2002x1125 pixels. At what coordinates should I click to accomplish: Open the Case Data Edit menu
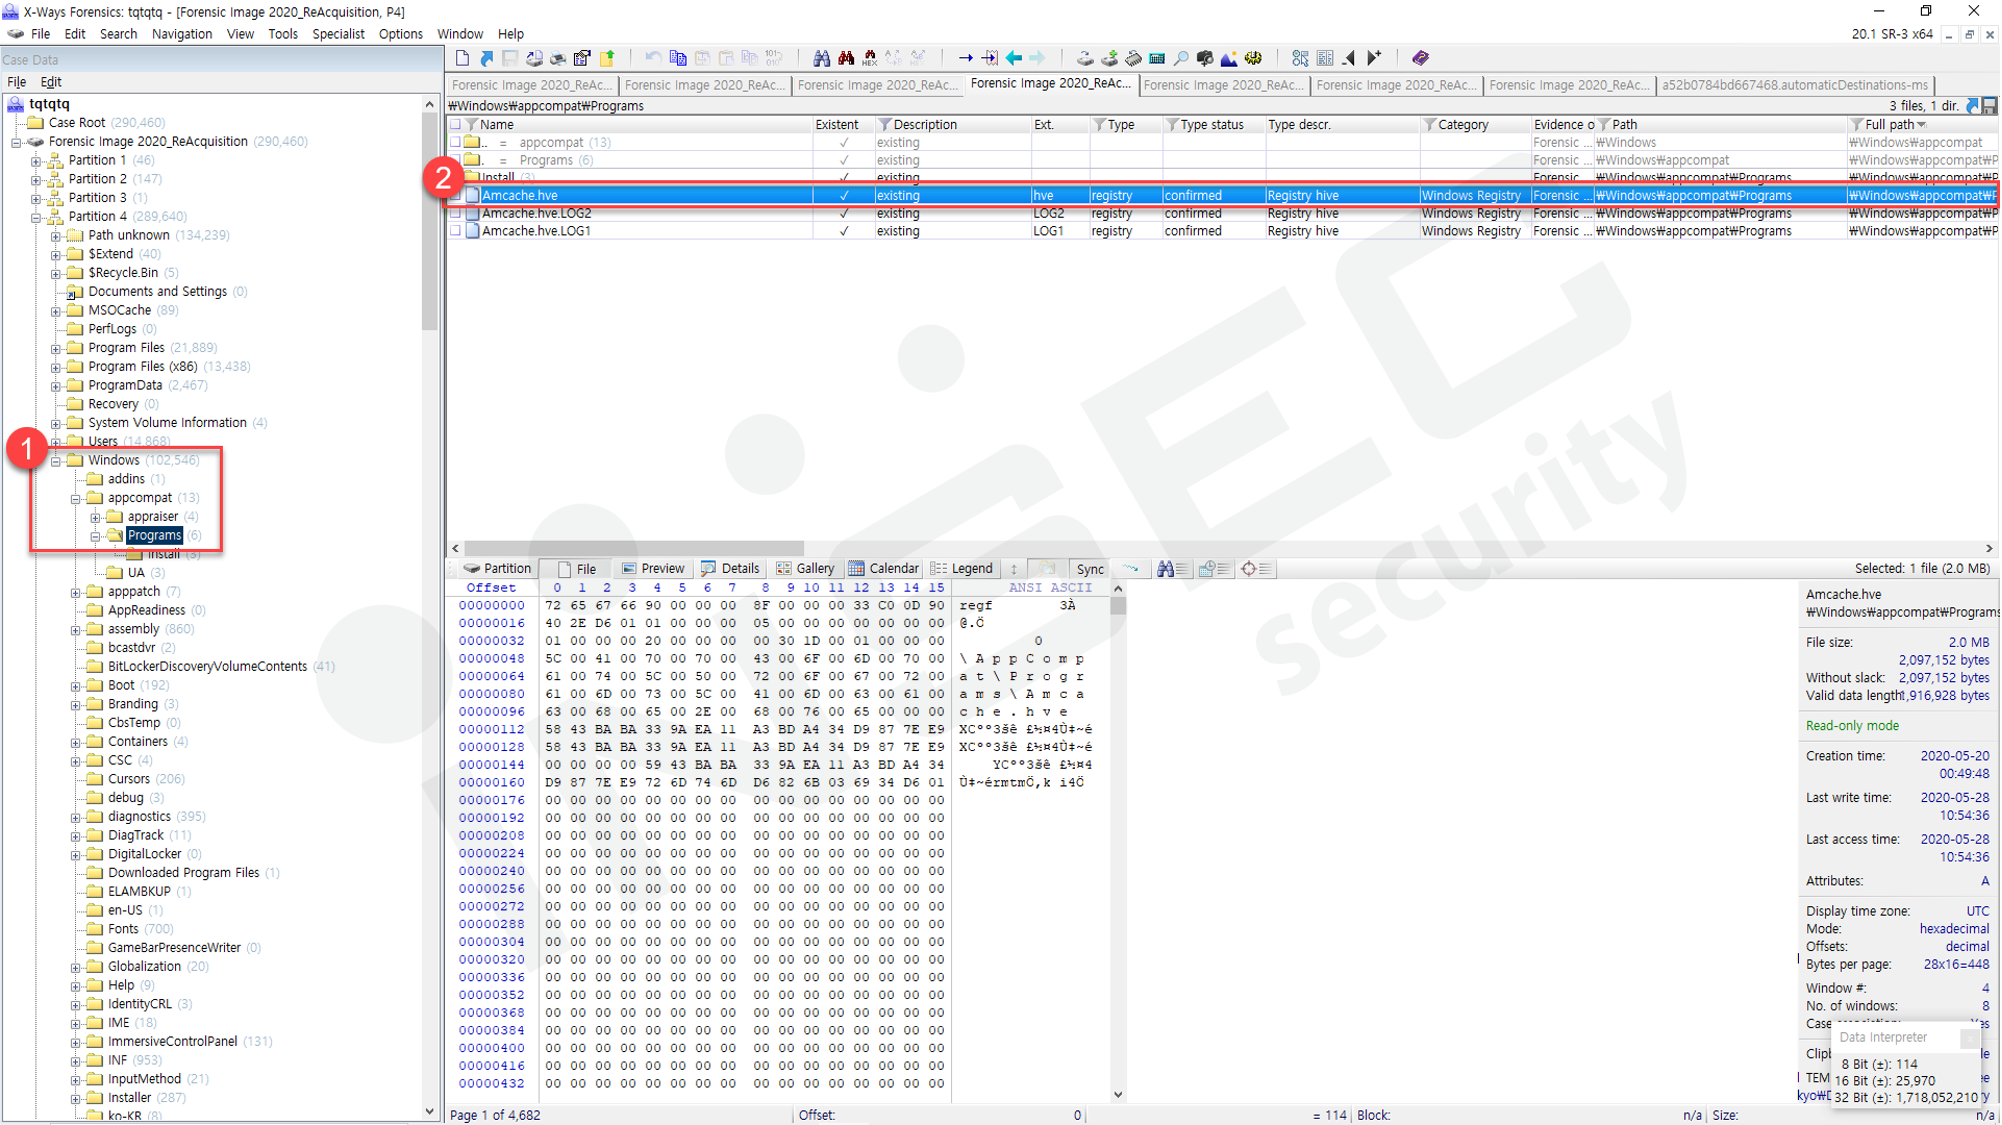coord(51,82)
